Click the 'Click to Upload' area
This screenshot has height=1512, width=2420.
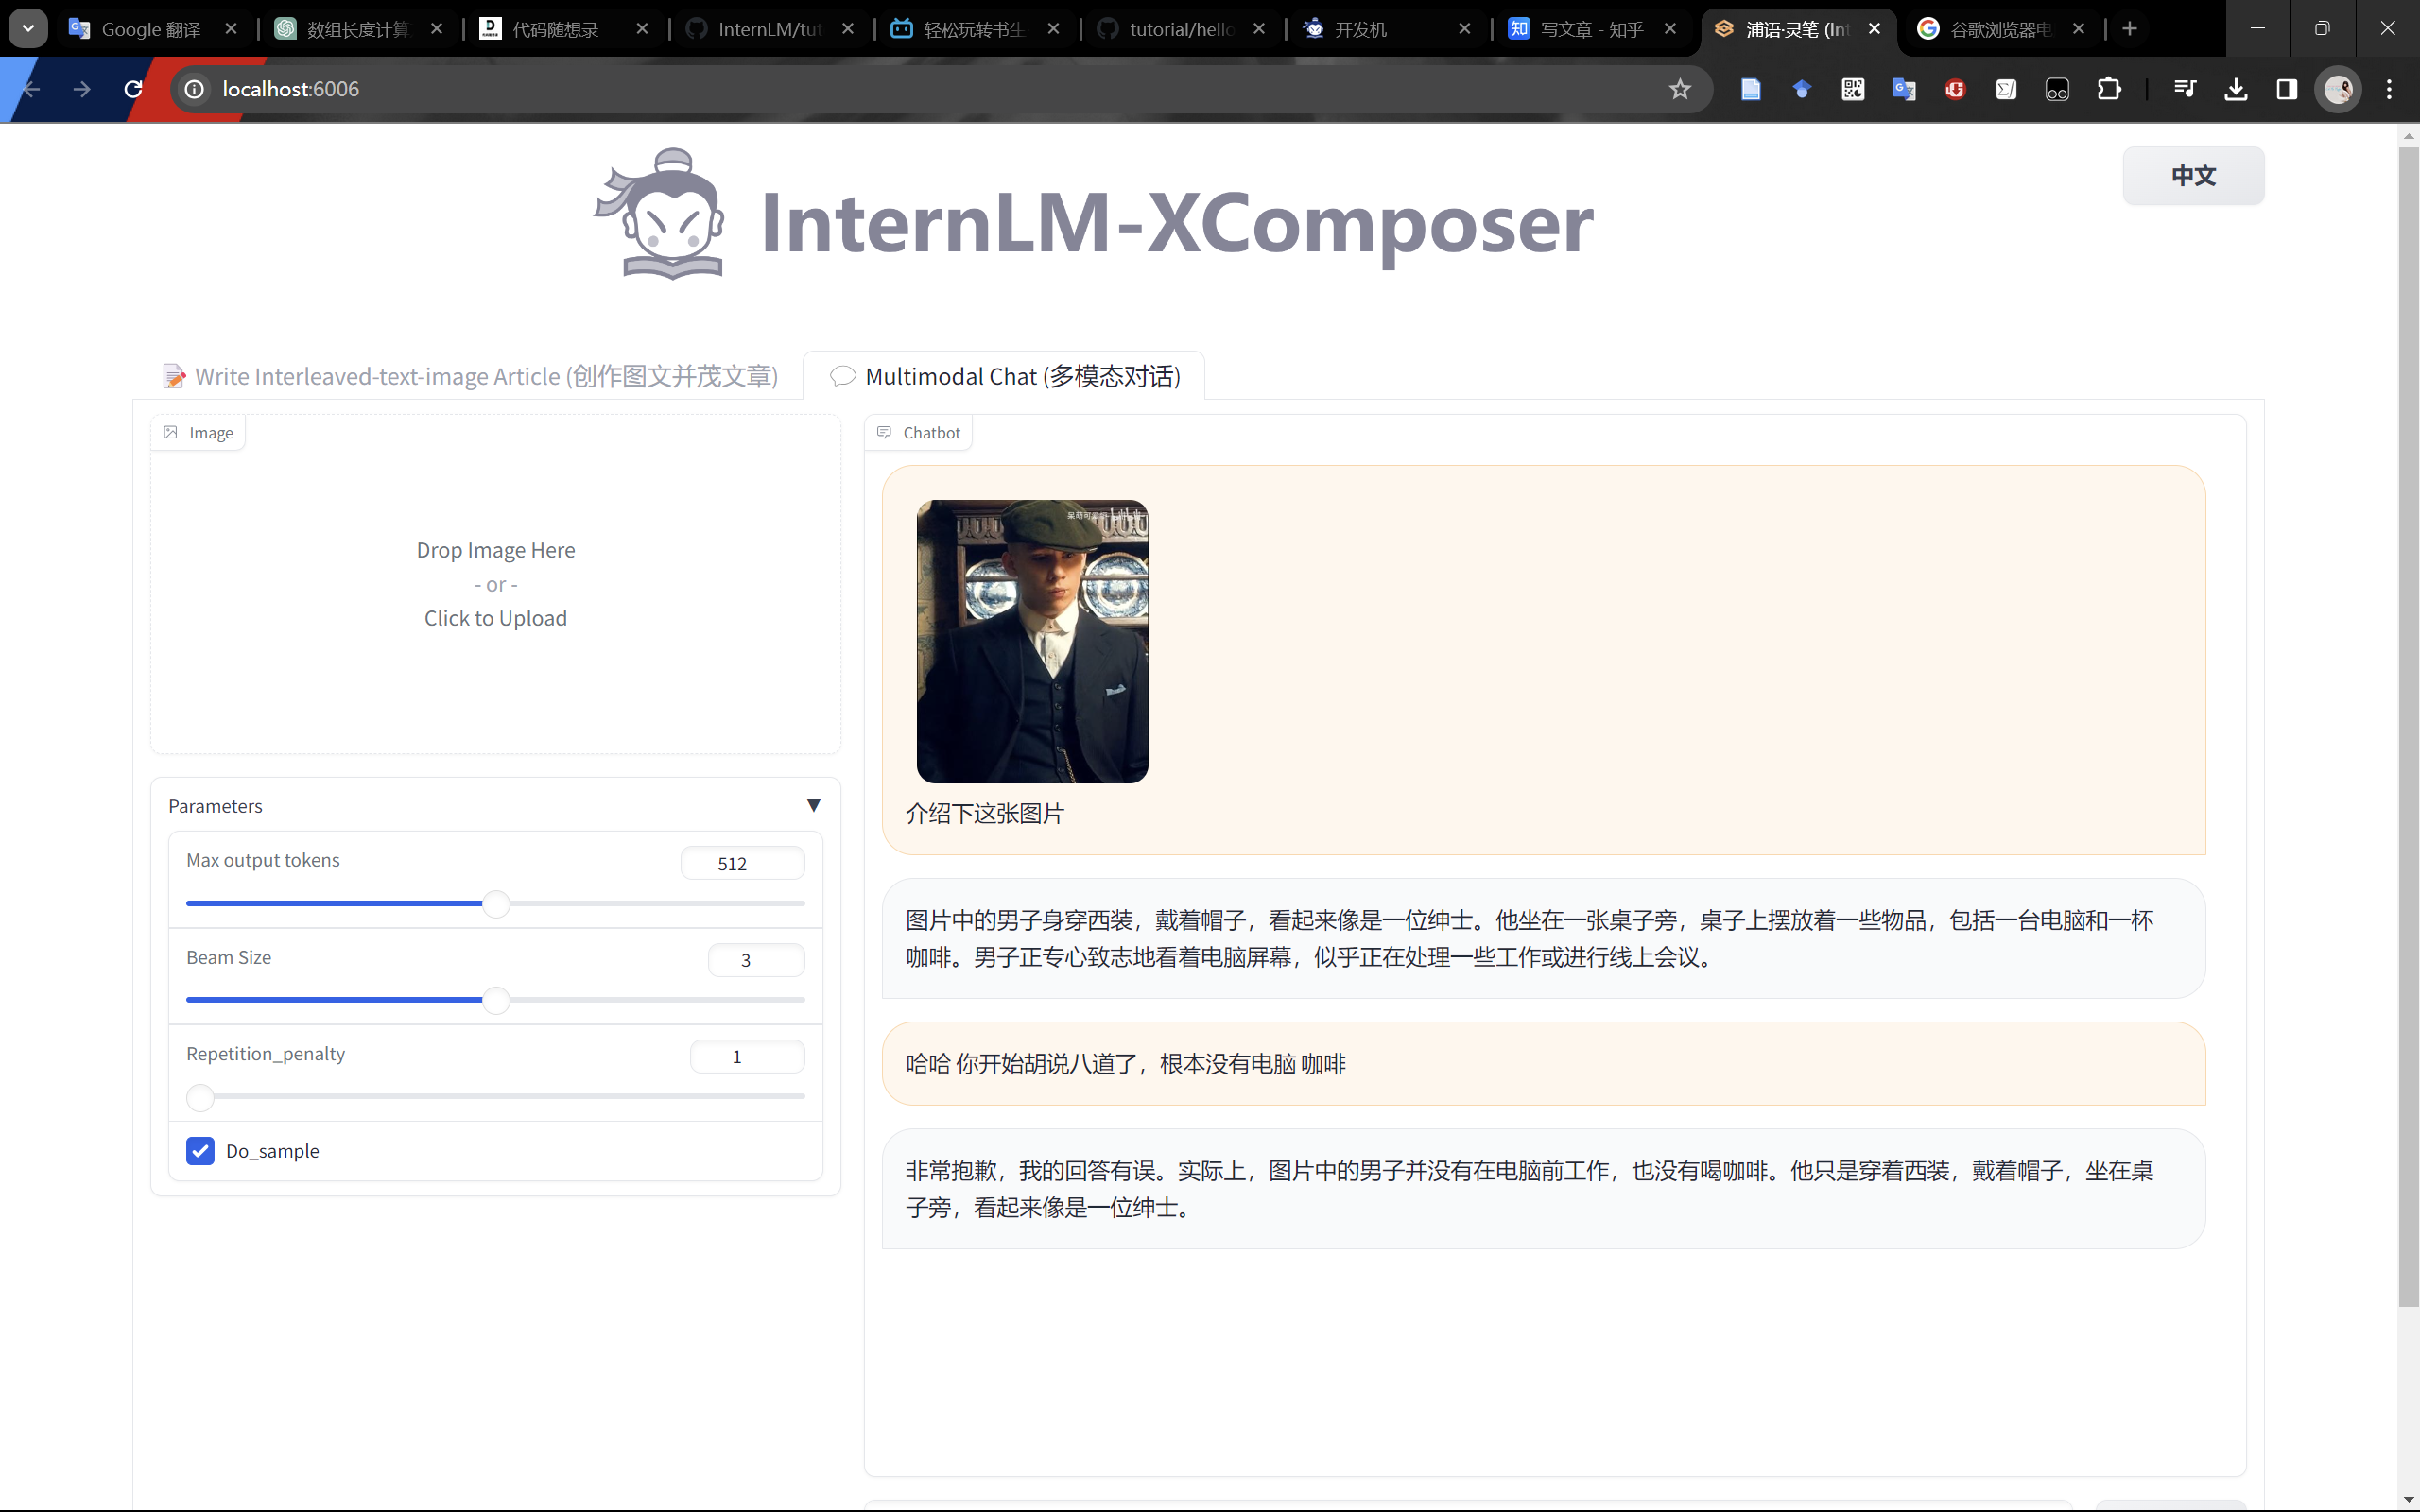pos(495,618)
